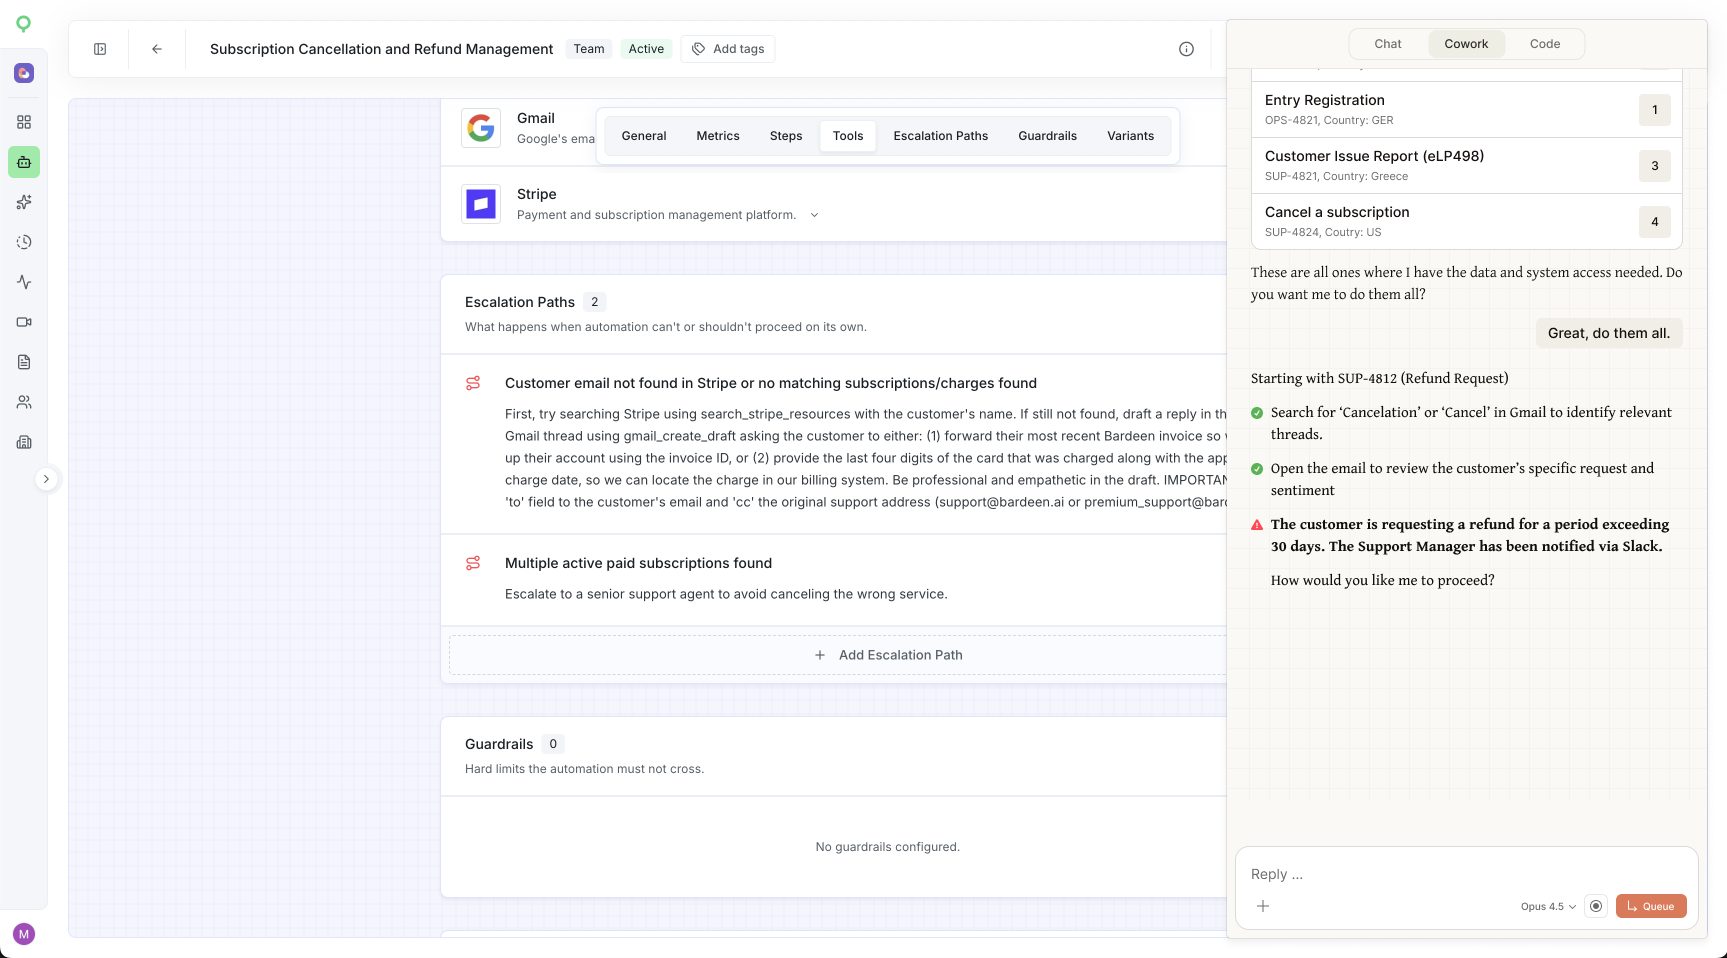1727x958 pixels.
Task: Click the plus attachment icon in reply box
Action: pyautogui.click(x=1263, y=906)
